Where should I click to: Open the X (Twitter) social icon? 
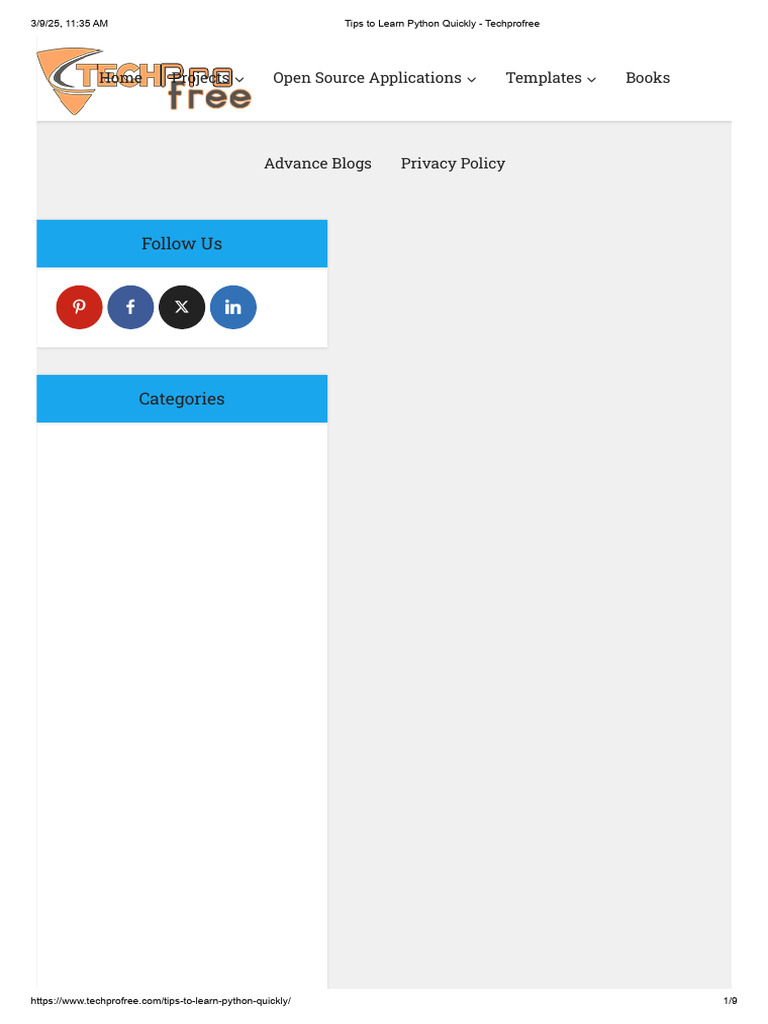pos(182,307)
